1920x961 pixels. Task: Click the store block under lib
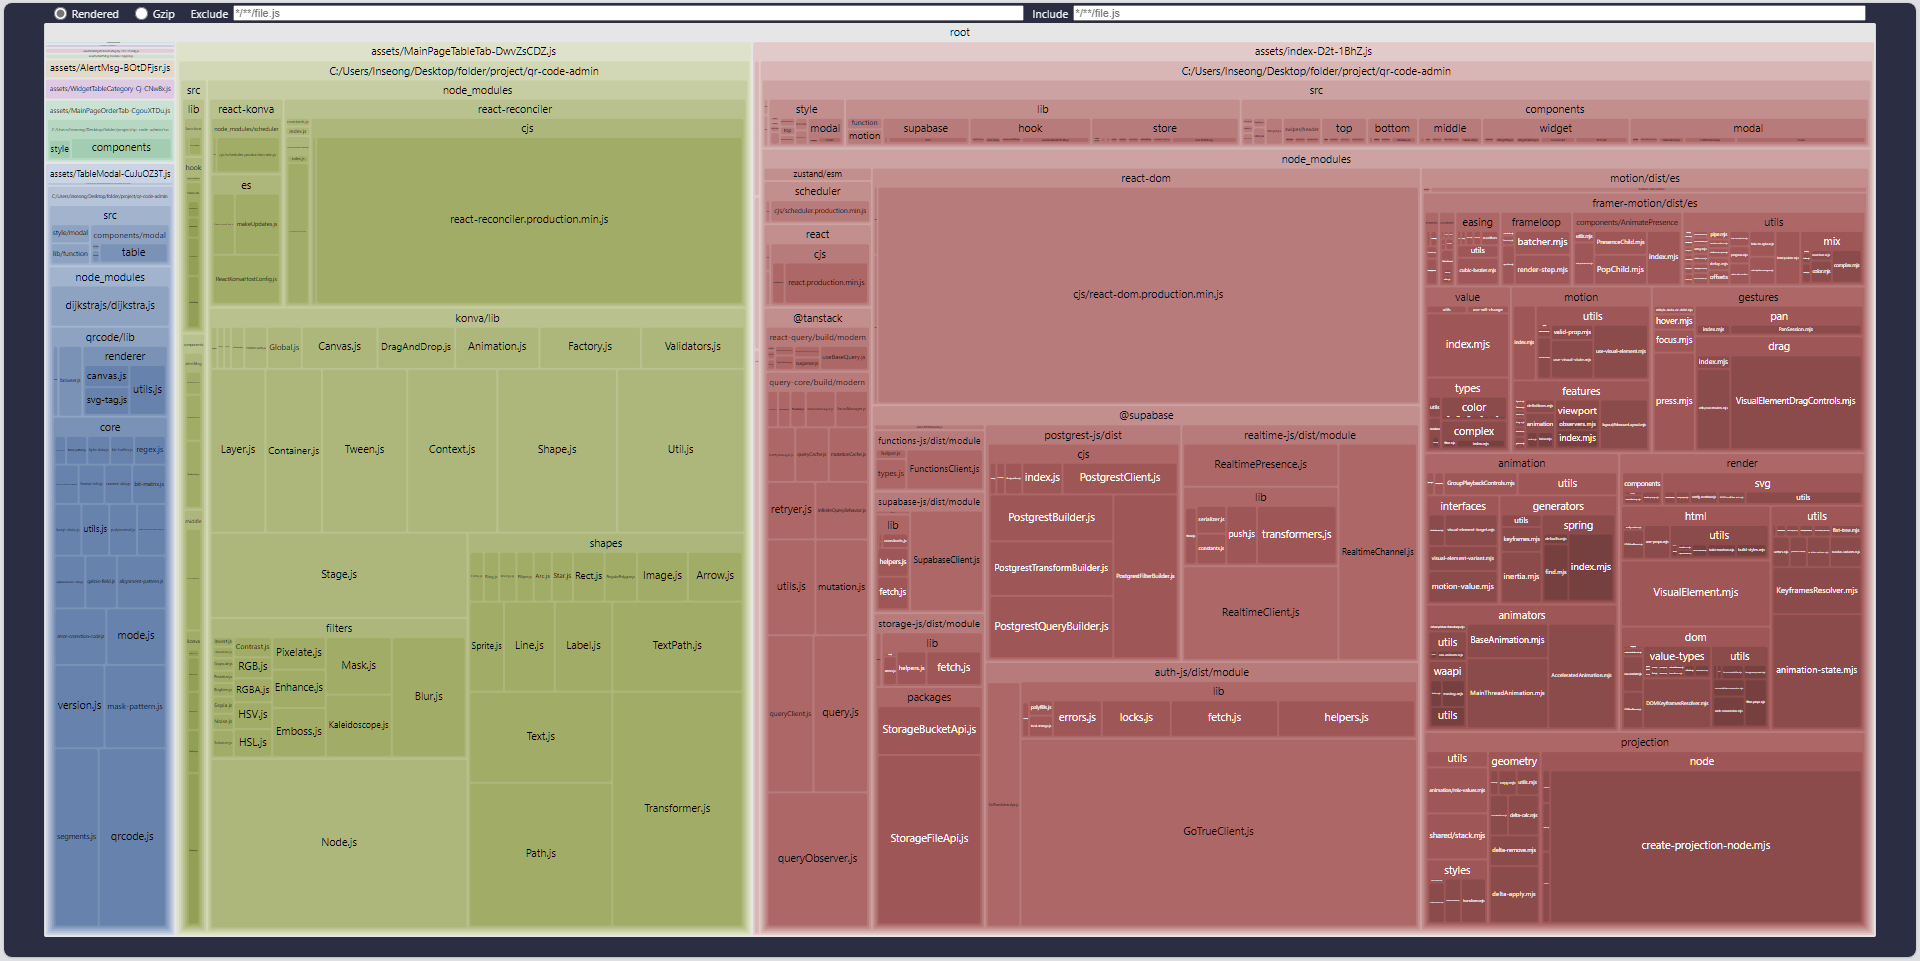pyautogui.click(x=1164, y=129)
